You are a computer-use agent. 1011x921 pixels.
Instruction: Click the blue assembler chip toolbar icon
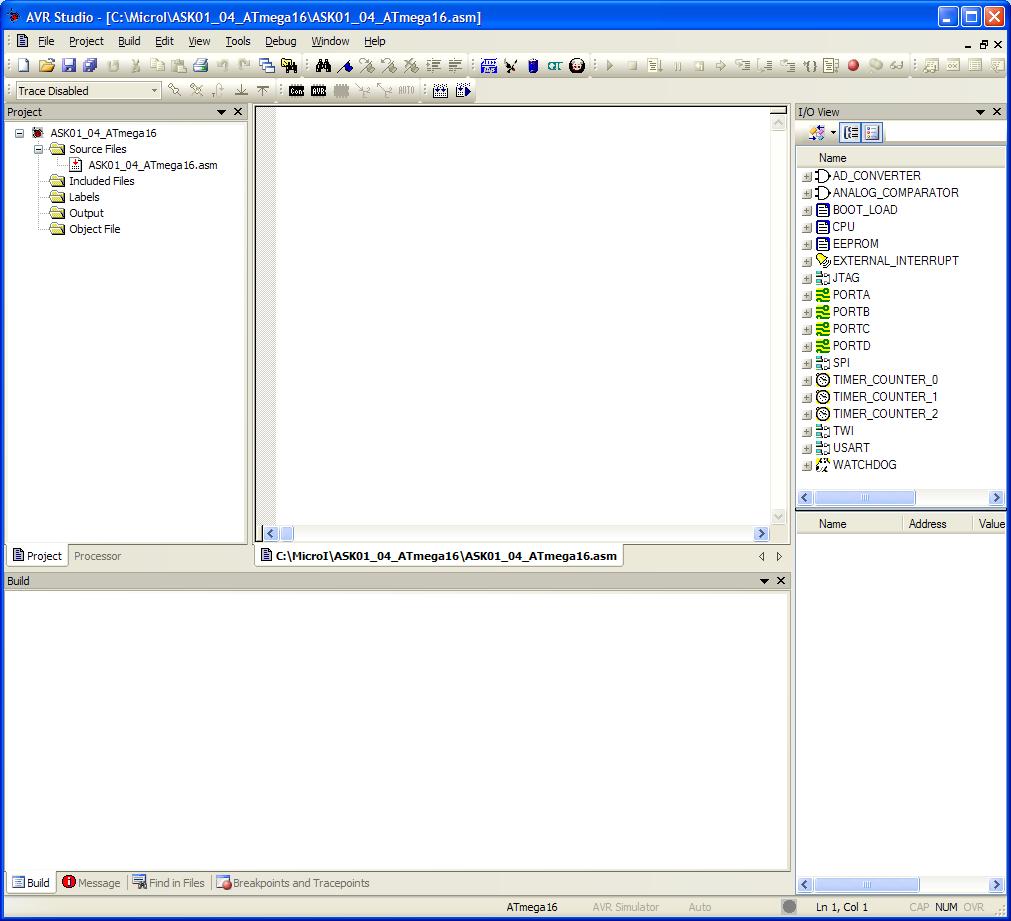[x=489, y=65]
